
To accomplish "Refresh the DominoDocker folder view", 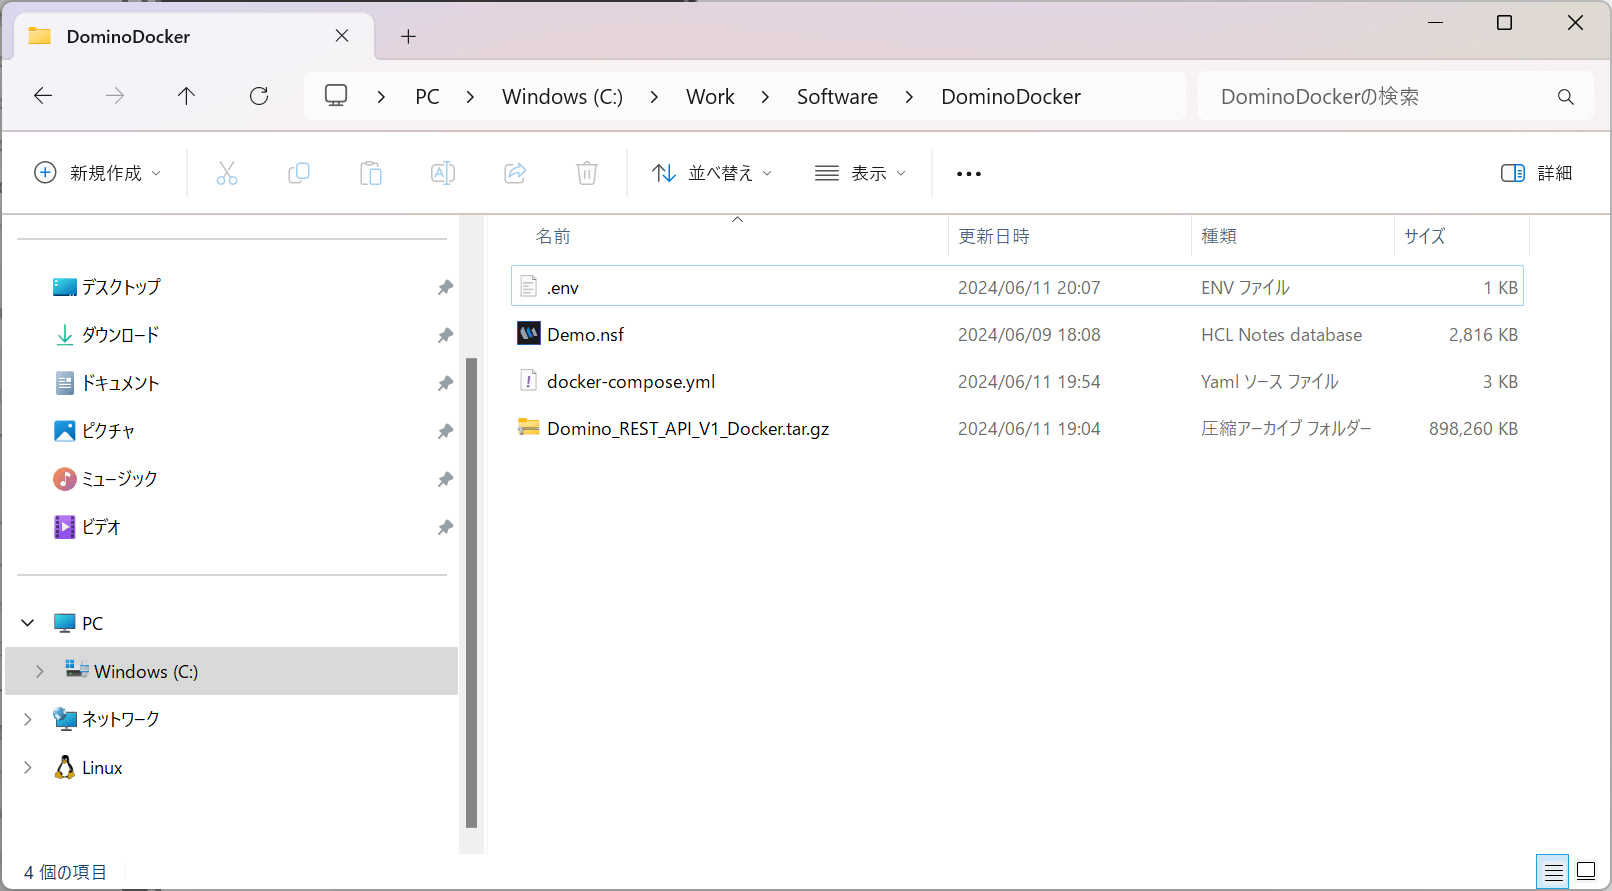I will 259,96.
